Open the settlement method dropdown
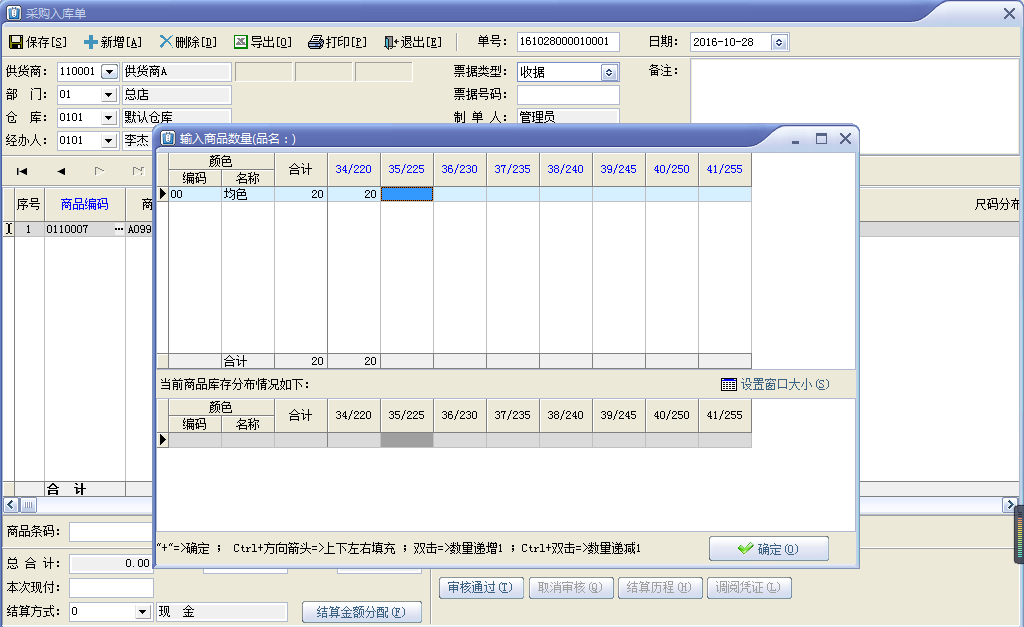The image size is (1024, 627). [142, 611]
